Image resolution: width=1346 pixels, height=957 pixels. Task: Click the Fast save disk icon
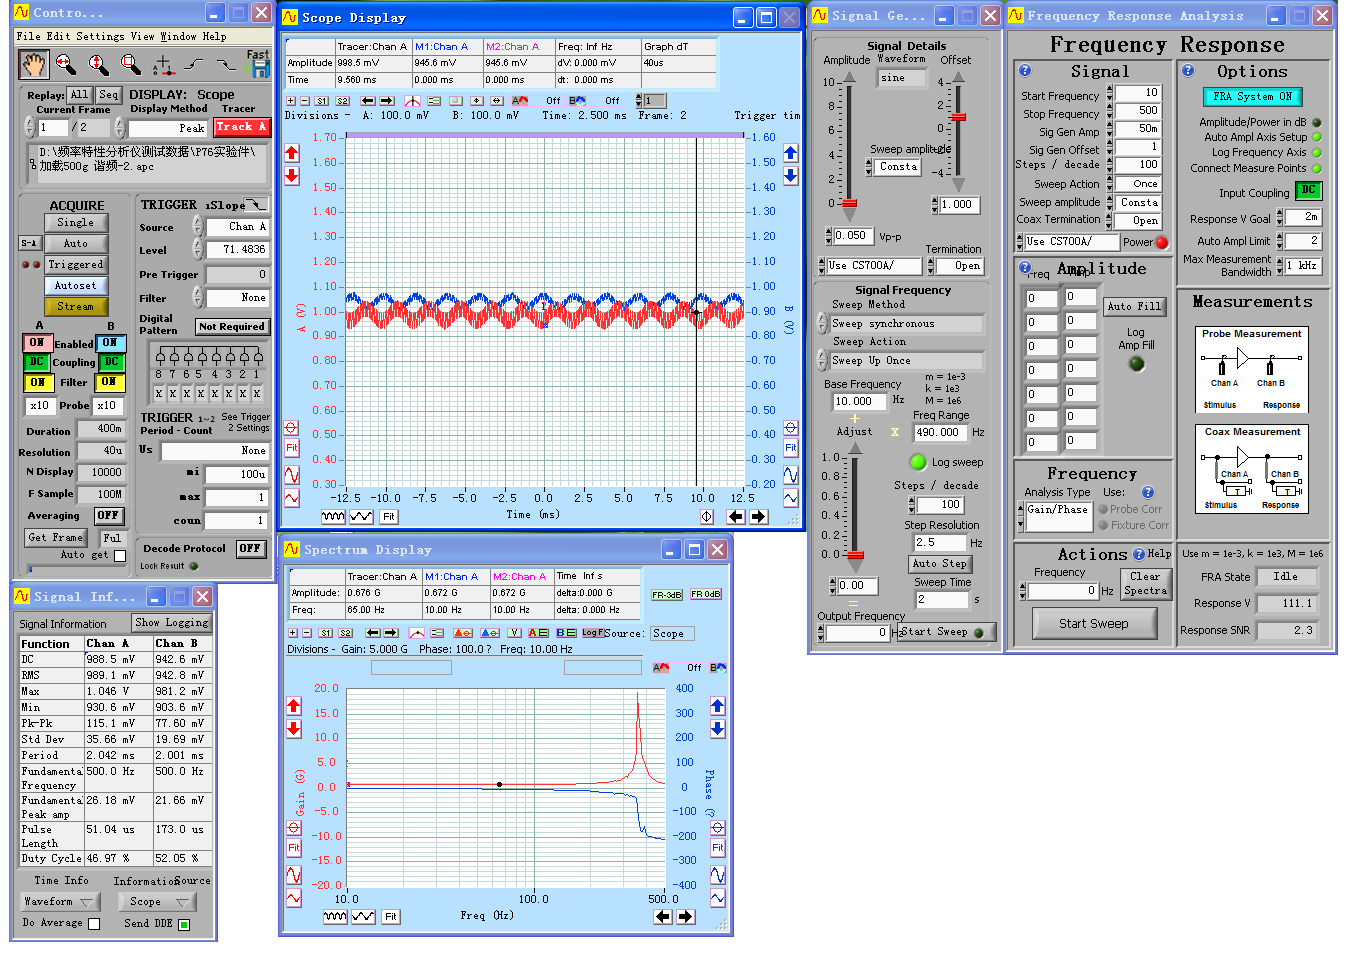[260, 68]
